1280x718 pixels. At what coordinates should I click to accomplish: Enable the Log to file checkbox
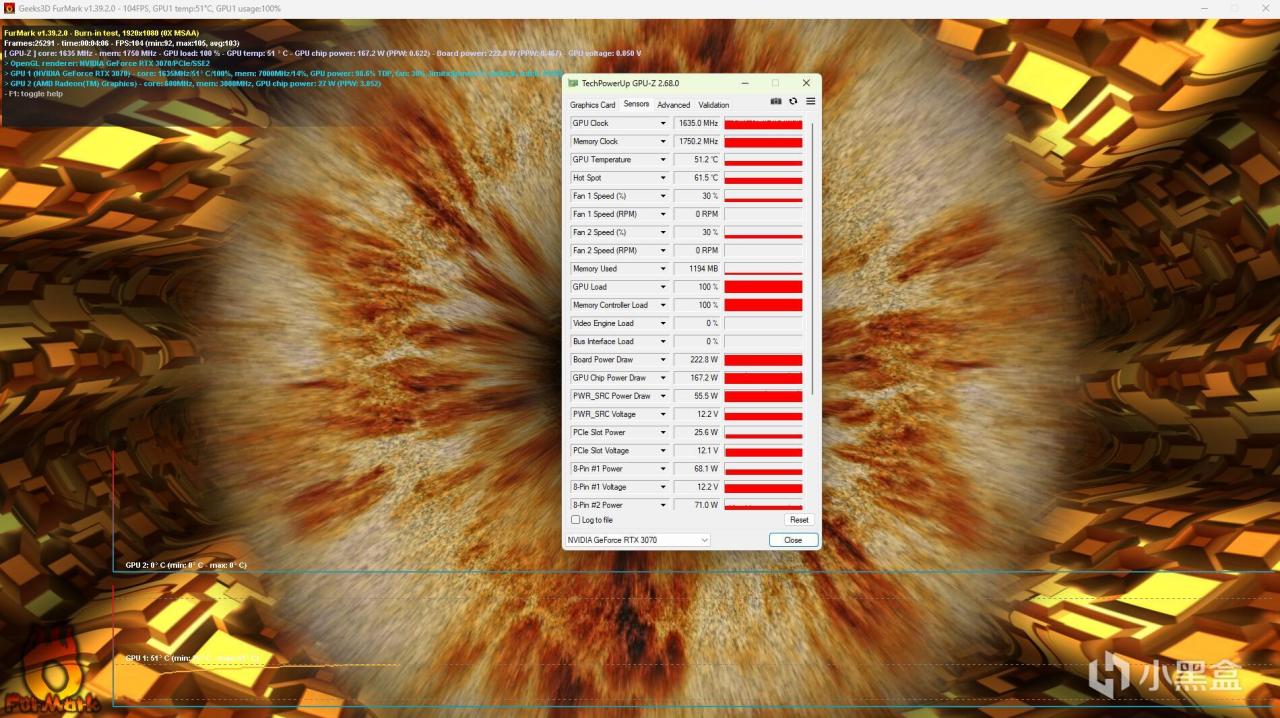tap(575, 520)
